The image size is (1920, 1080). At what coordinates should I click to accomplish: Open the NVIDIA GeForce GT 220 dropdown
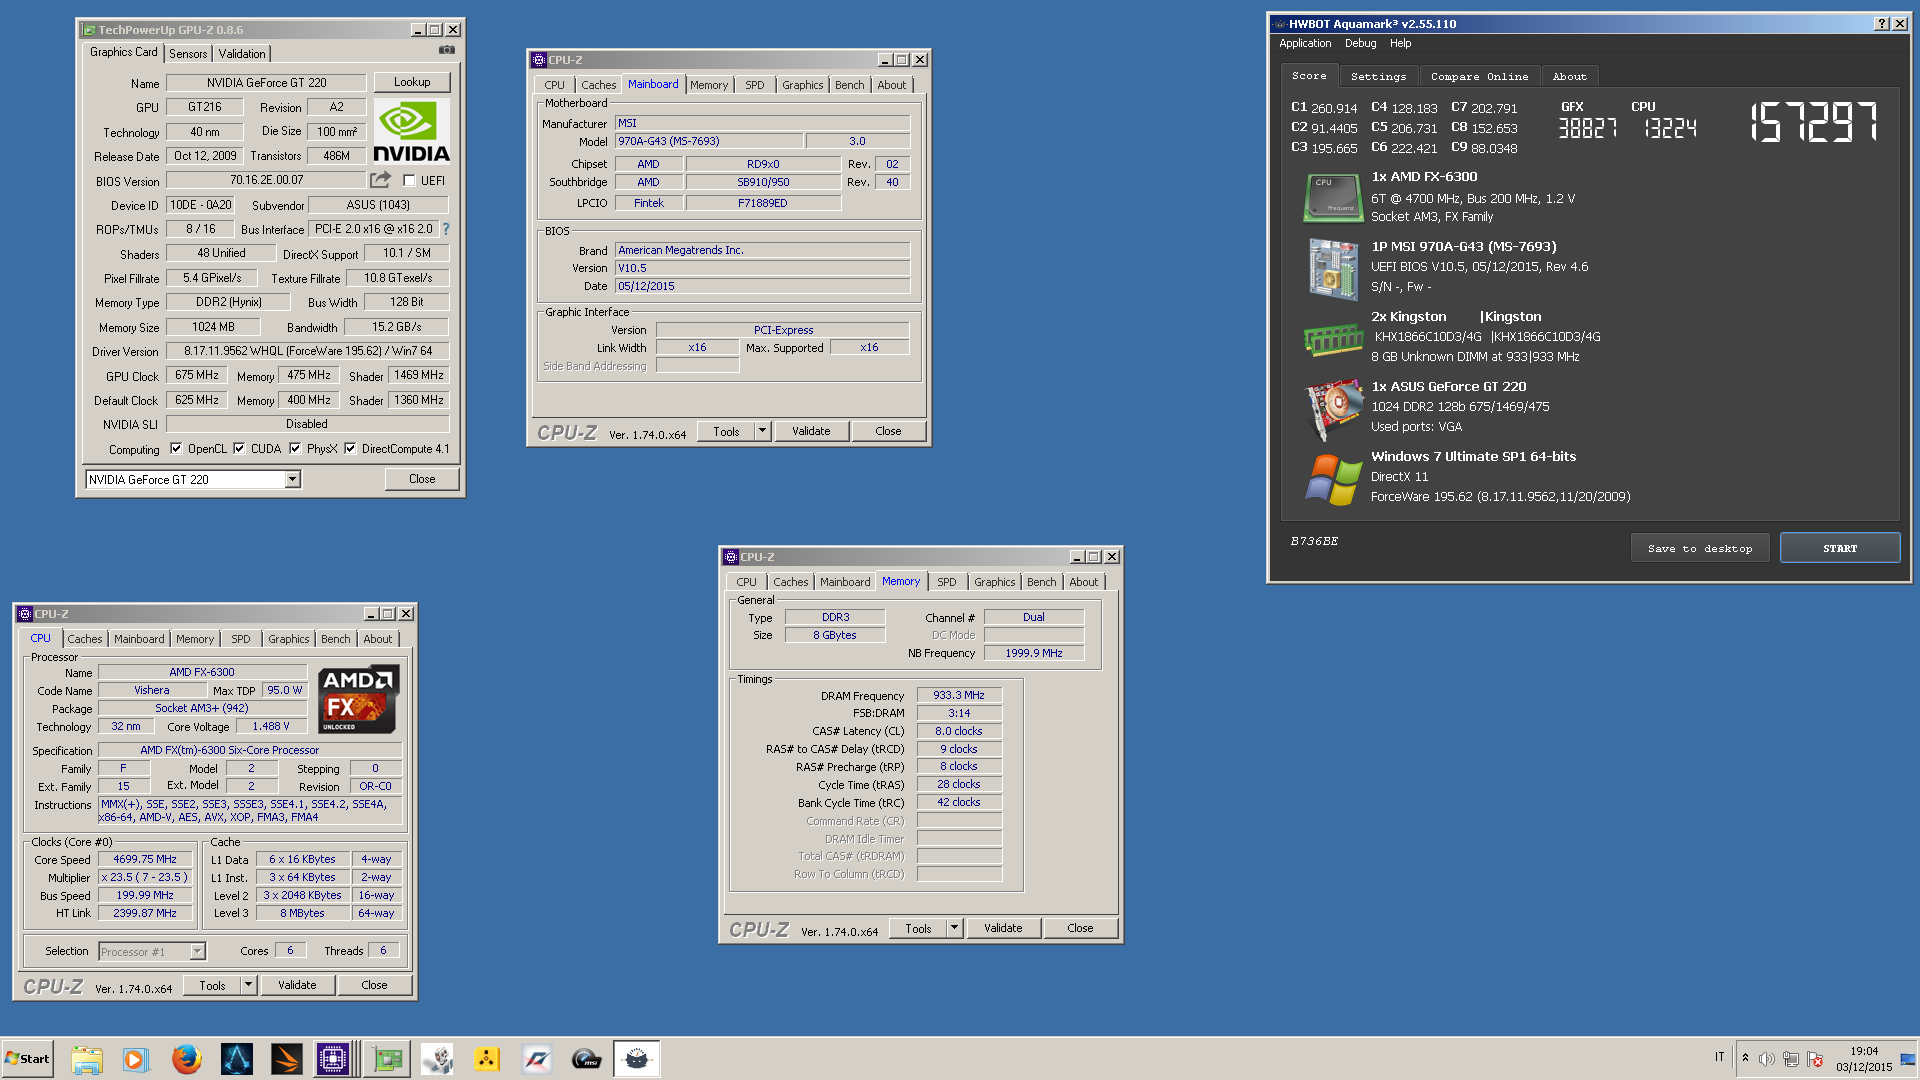pos(193,480)
